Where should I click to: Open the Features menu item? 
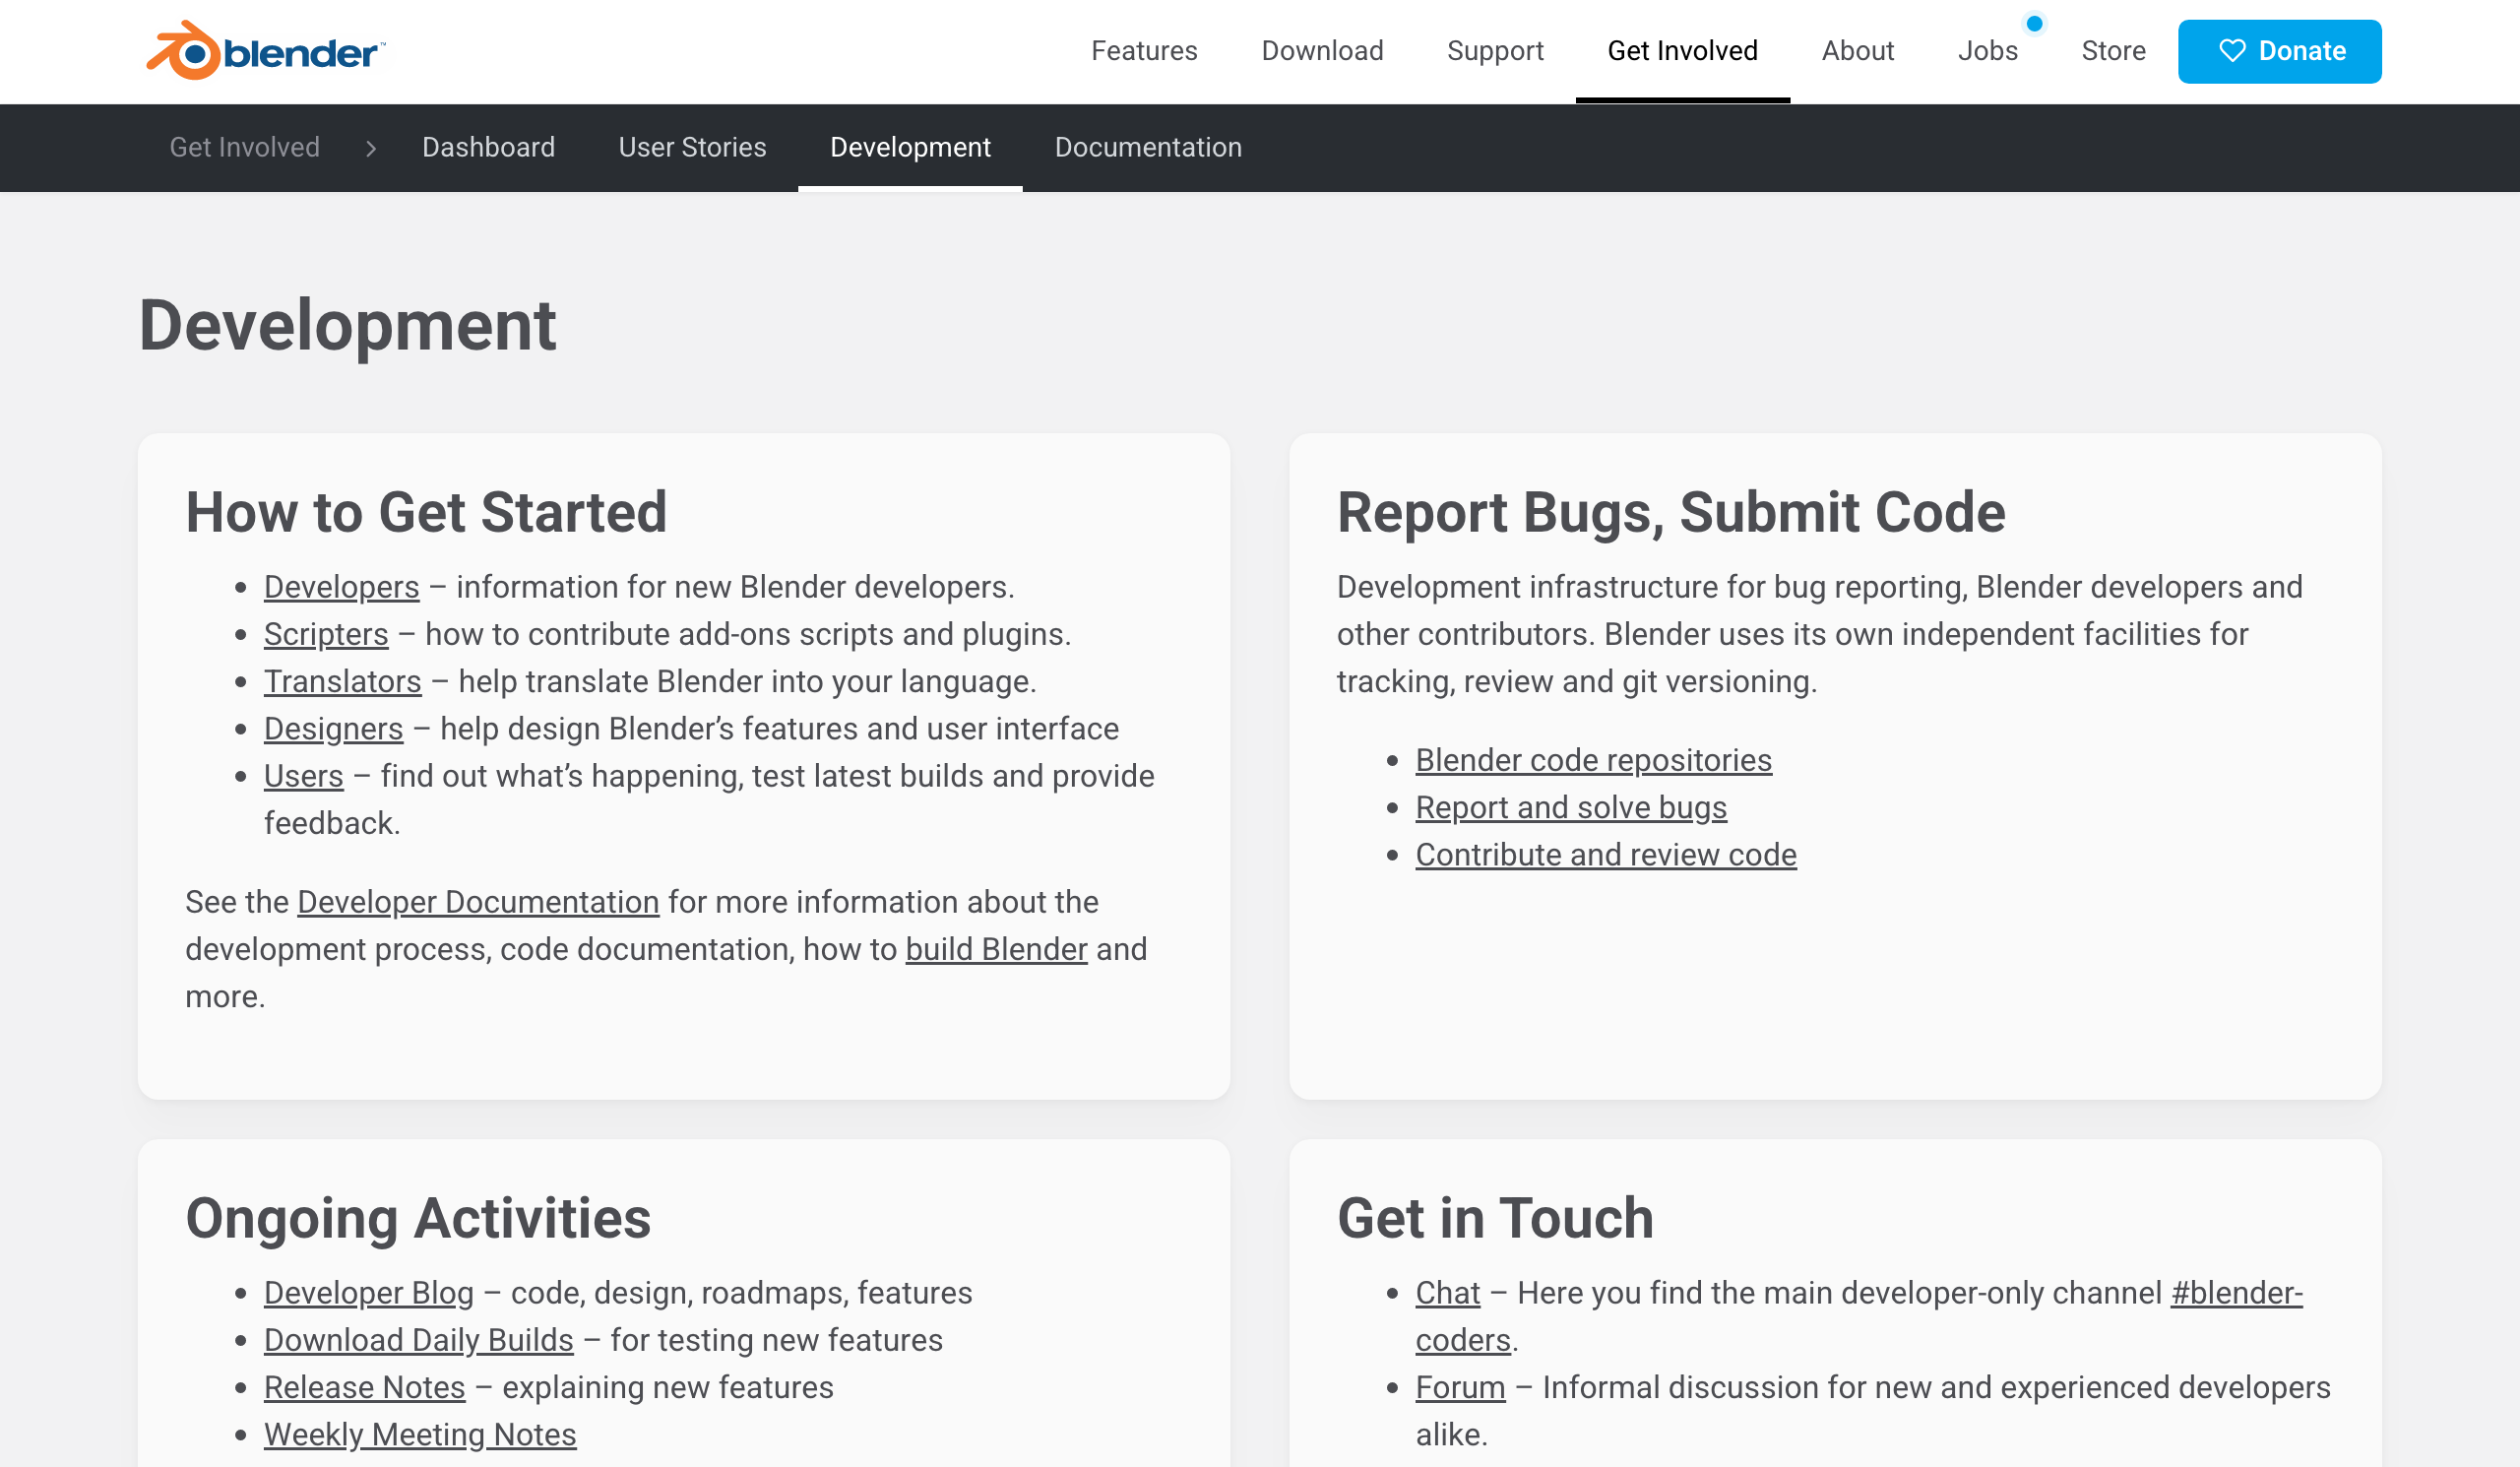(1144, 51)
